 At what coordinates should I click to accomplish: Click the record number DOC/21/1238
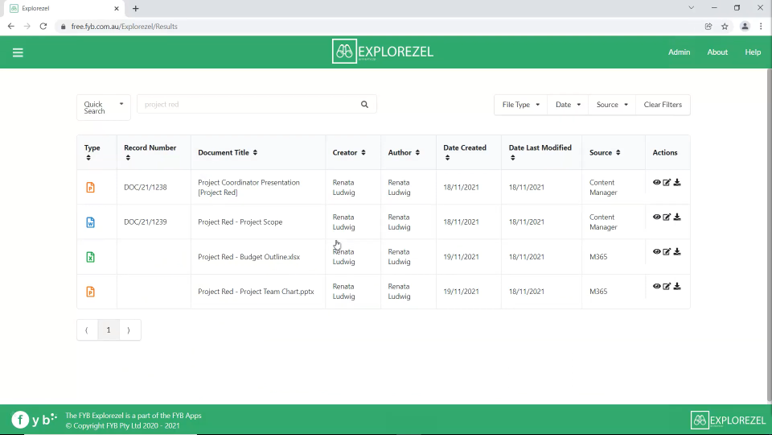(x=145, y=187)
